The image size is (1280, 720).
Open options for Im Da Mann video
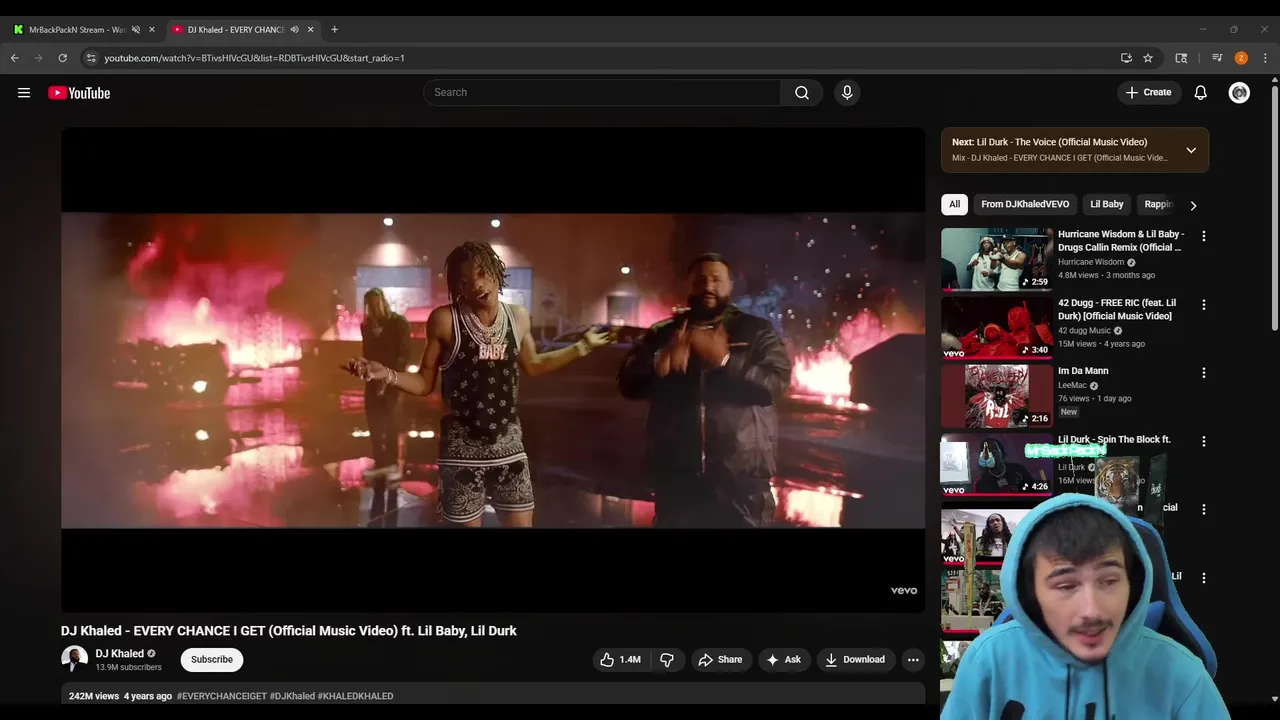coord(1204,372)
